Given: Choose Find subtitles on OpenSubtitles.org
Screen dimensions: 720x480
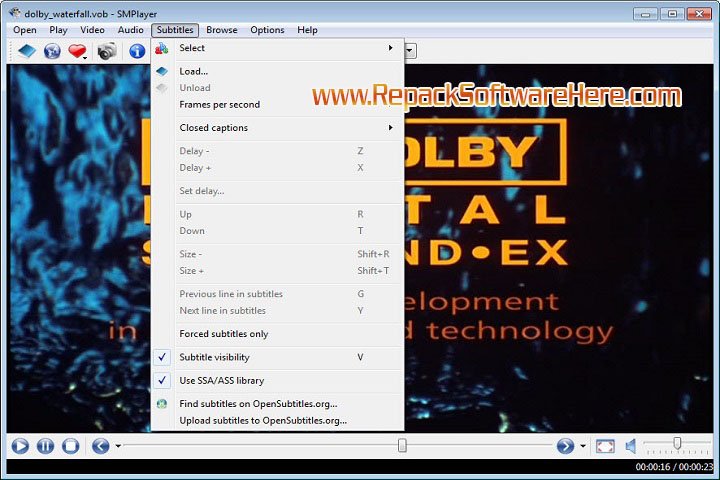Looking at the screenshot, I should [x=278, y=404].
